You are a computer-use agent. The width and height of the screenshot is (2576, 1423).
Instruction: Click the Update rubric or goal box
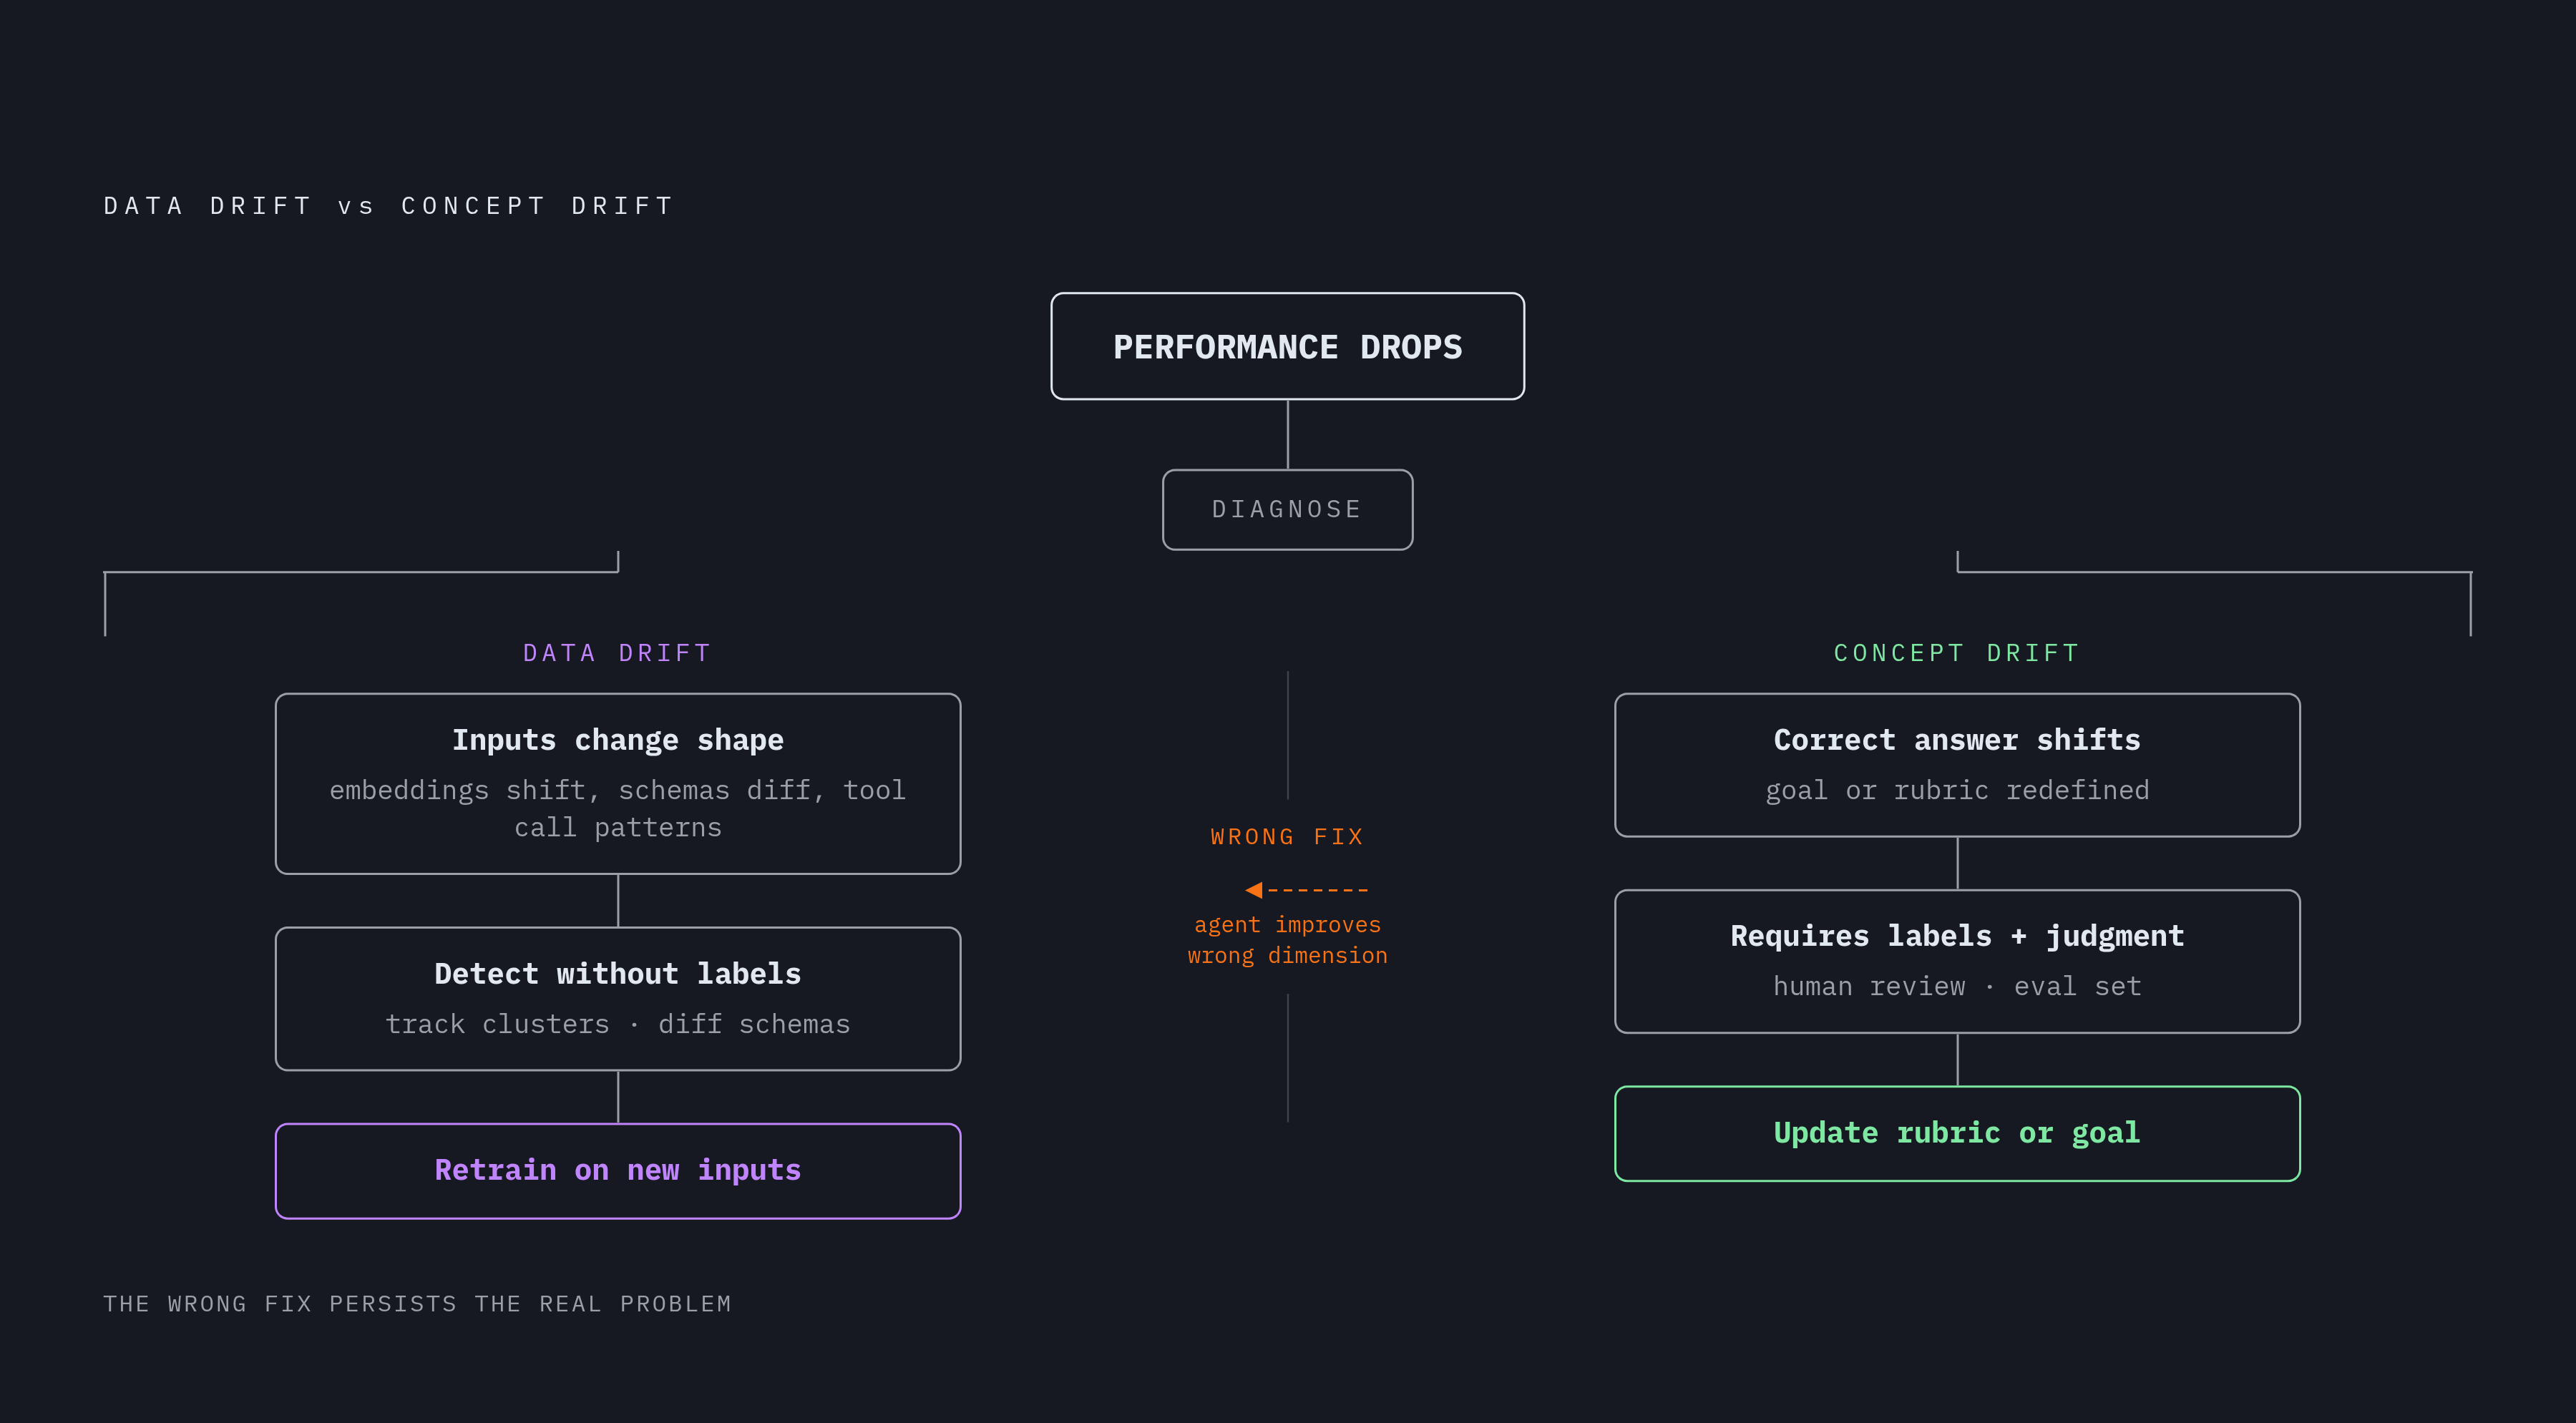coord(1957,1133)
